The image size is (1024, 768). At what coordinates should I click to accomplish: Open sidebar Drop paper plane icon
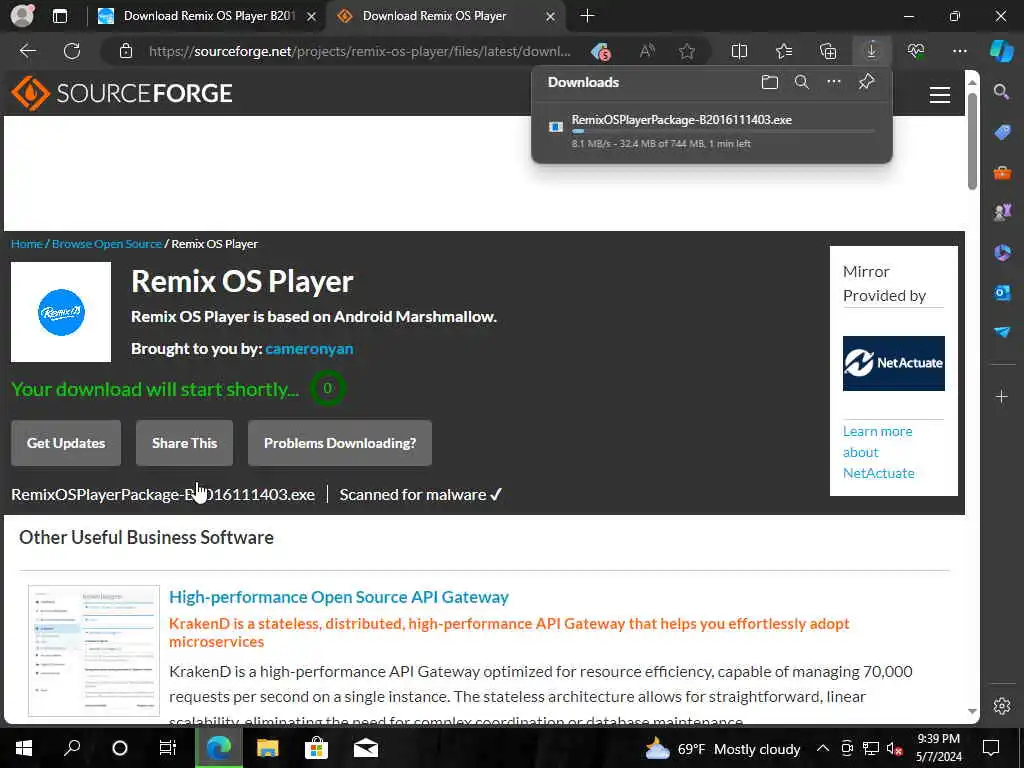[1002, 332]
